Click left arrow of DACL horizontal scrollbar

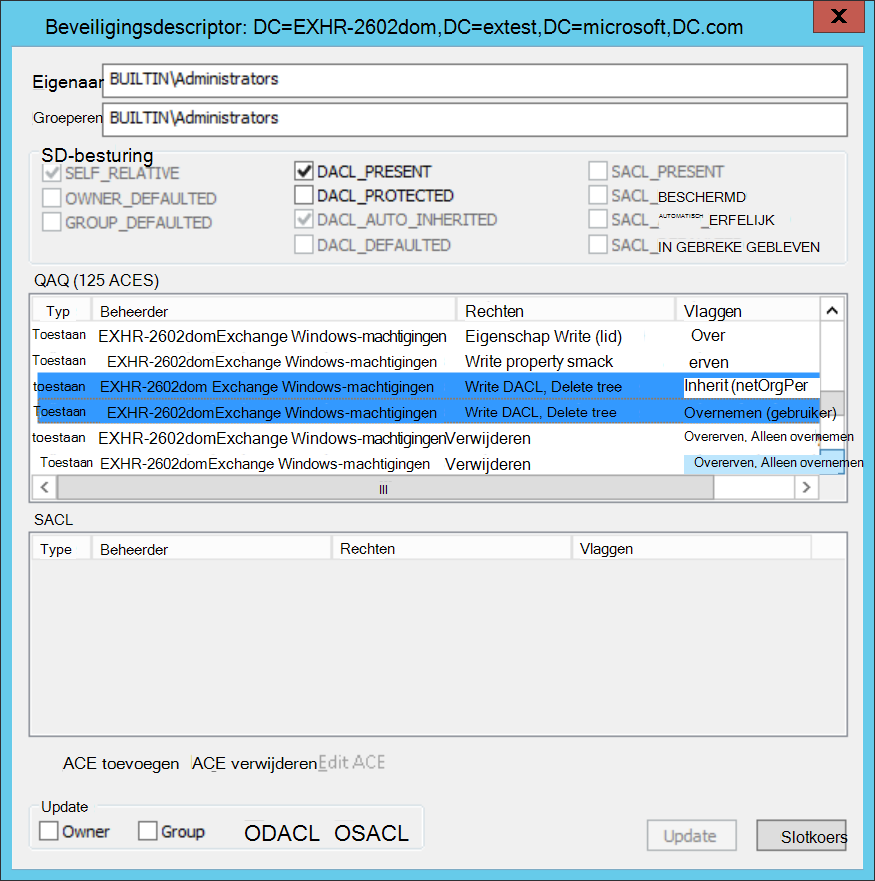44,487
